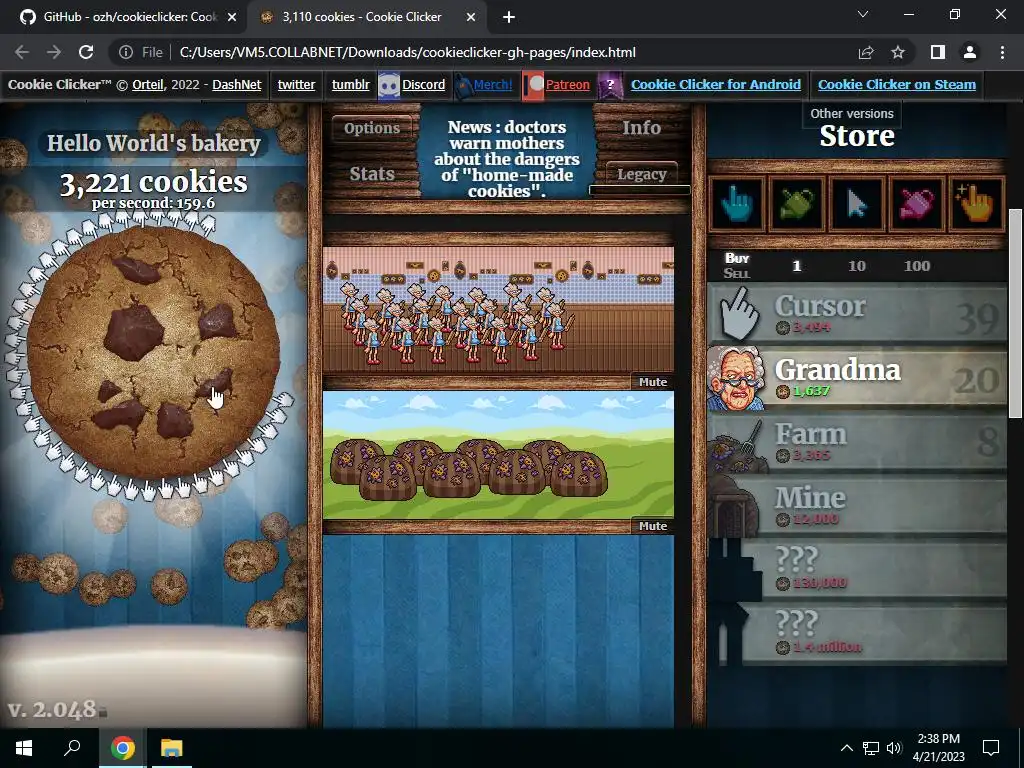
Task: Buy the orange sparkling hand upgrade
Action: point(976,204)
